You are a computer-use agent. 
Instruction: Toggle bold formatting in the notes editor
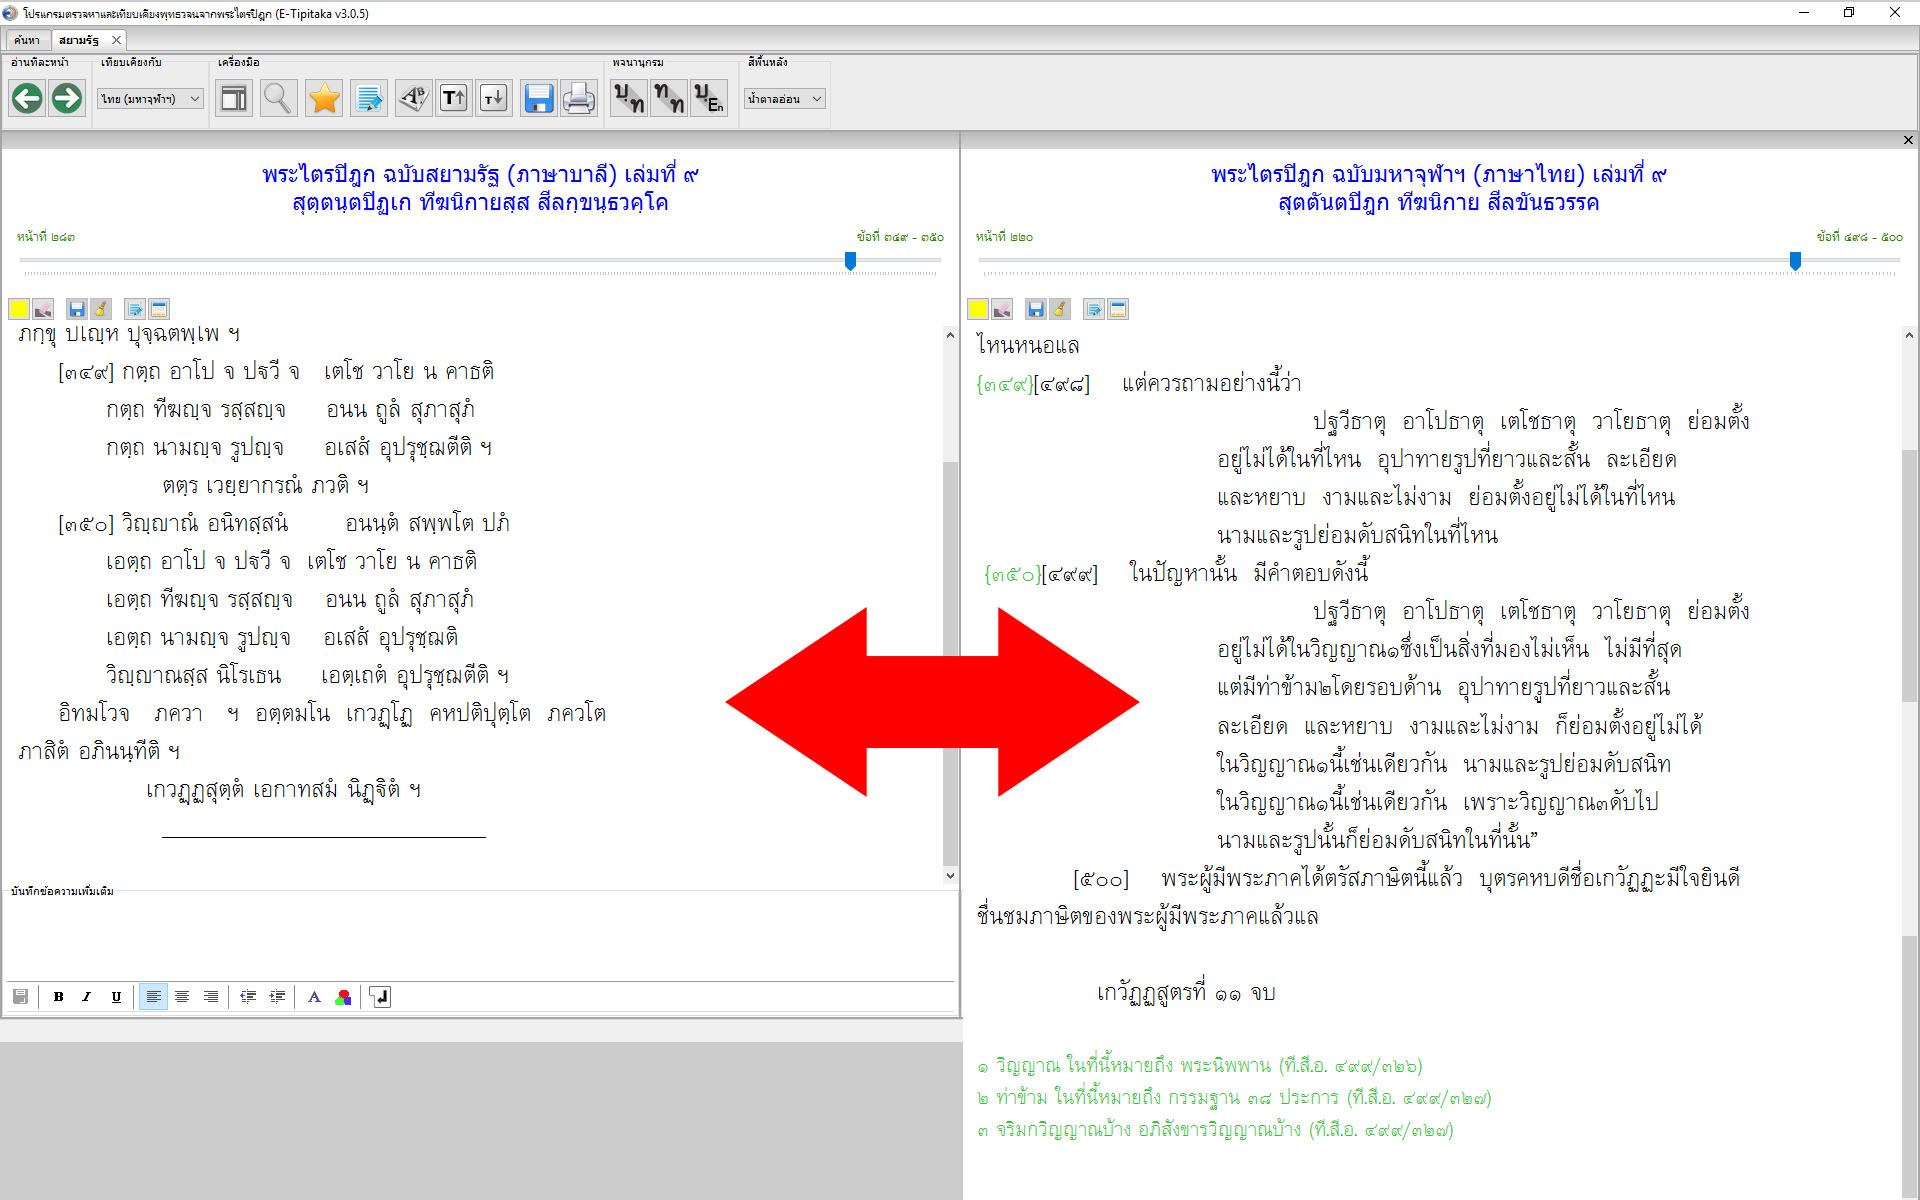point(58,997)
